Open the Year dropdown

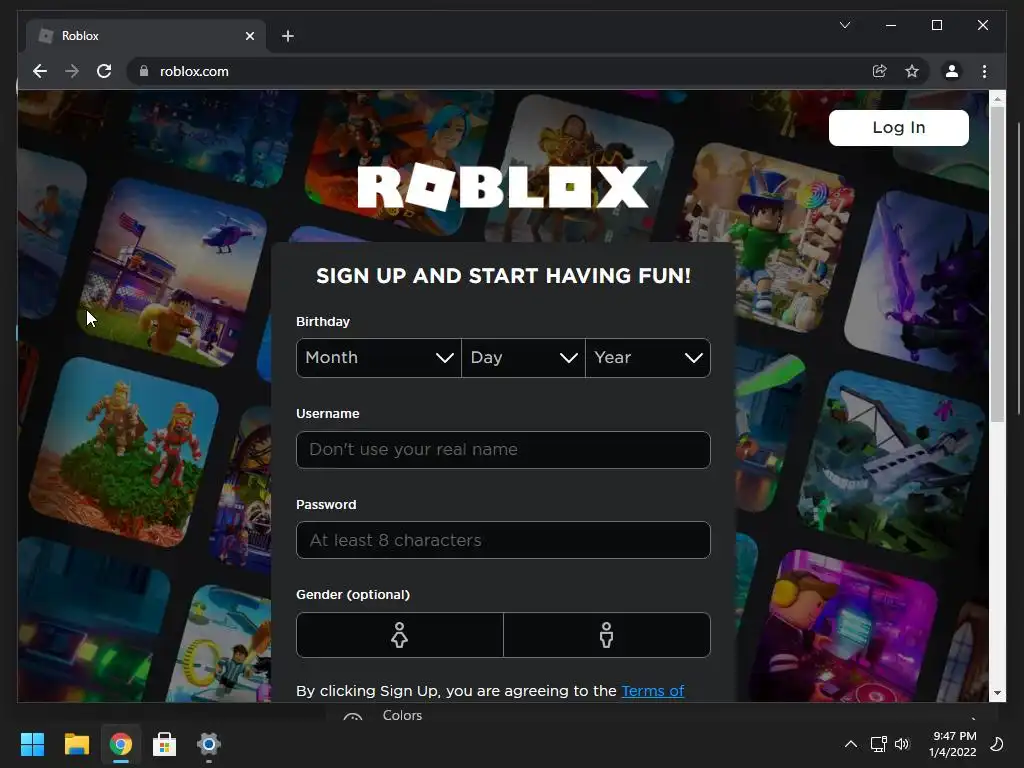pyautogui.click(x=648, y=358)
